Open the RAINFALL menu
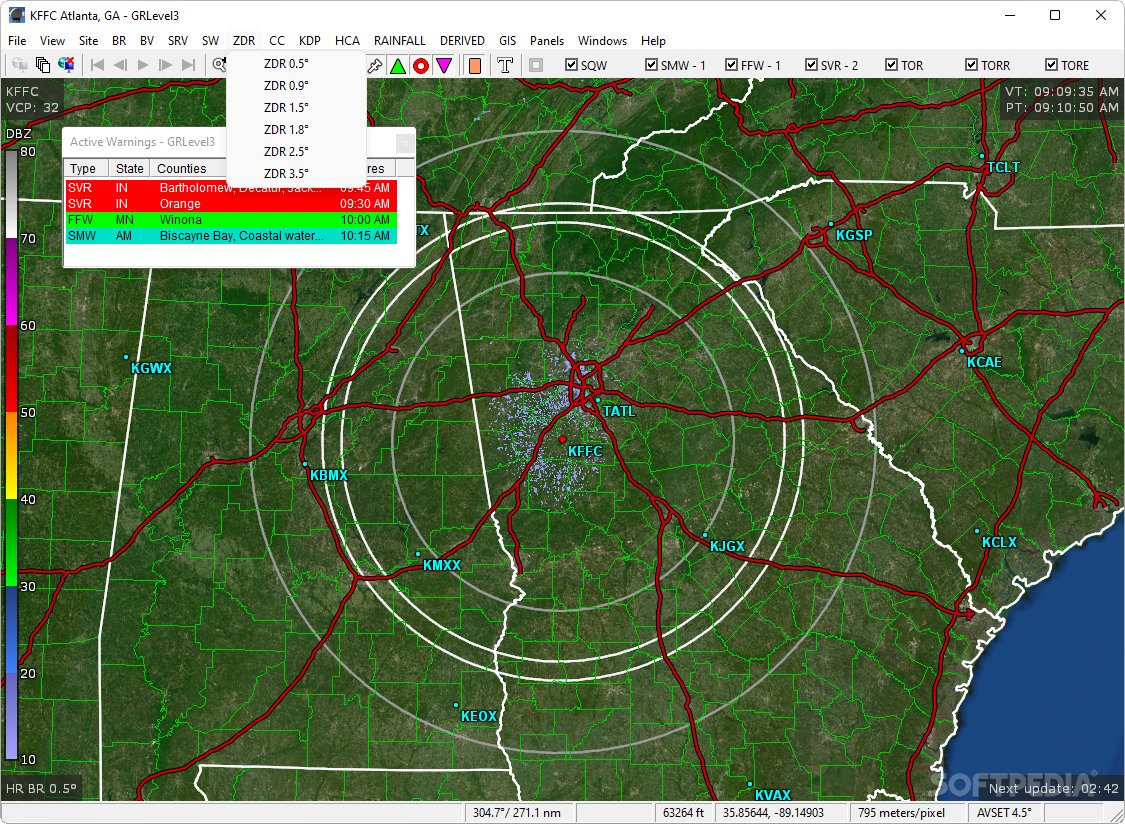Viewport: 1125px width, 824px height. click(x=400, y=41)
